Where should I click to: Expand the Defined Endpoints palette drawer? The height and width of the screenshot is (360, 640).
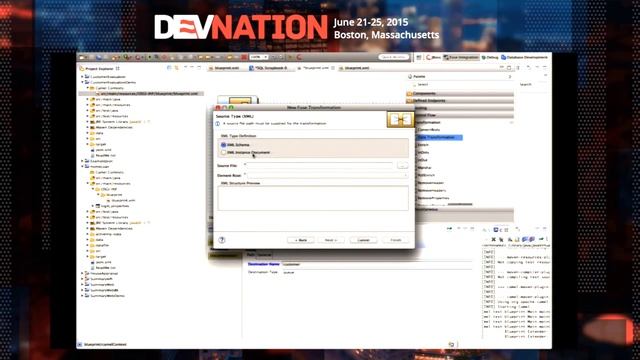click(460, 101)
